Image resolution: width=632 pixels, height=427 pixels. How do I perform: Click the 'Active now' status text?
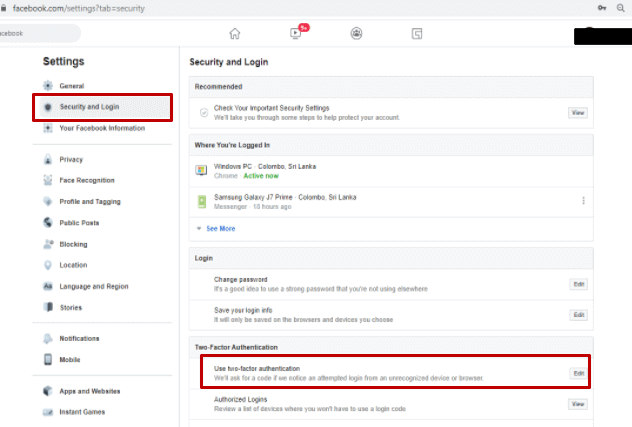(261, 176)
